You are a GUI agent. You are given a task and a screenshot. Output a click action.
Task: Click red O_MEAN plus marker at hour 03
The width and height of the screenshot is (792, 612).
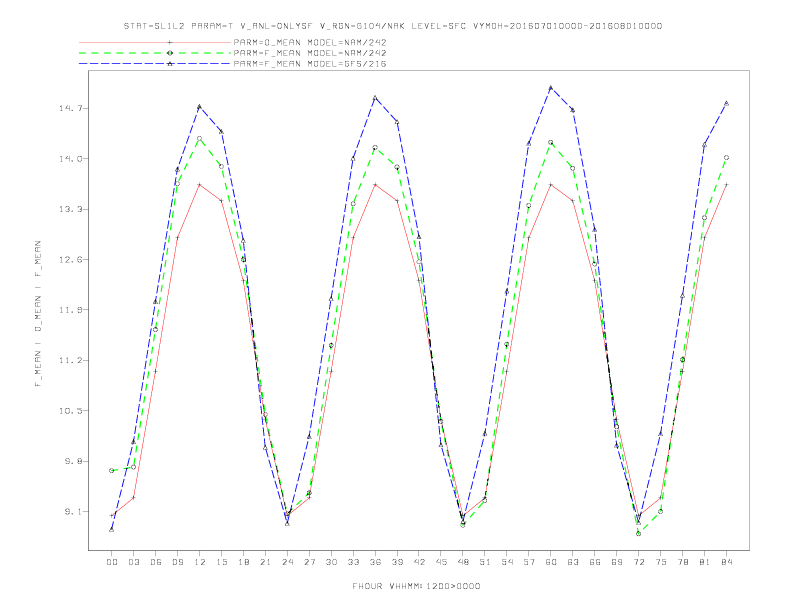pos(133,498)
